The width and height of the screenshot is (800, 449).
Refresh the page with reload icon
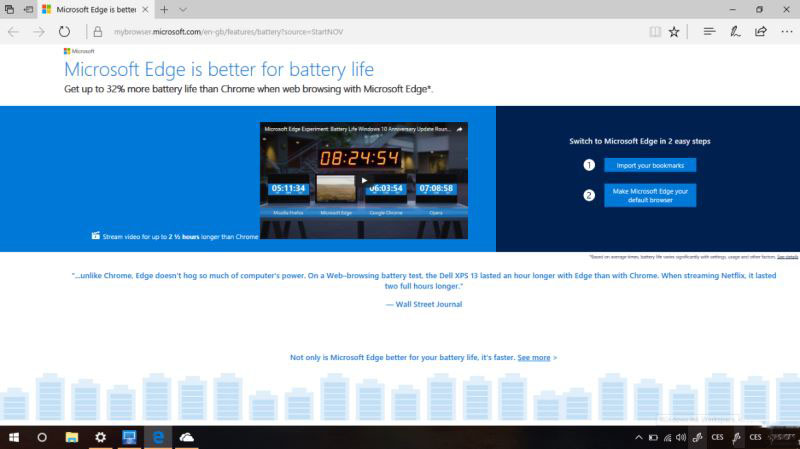pos(64,31)
